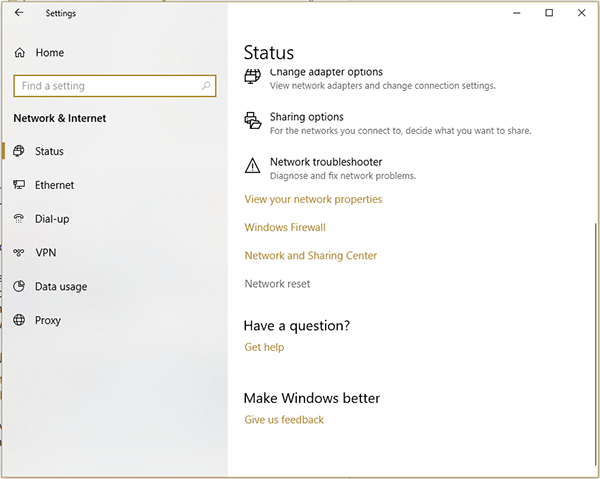Click the Home house icon
This screenshot has width=600, height=479.
20,52
